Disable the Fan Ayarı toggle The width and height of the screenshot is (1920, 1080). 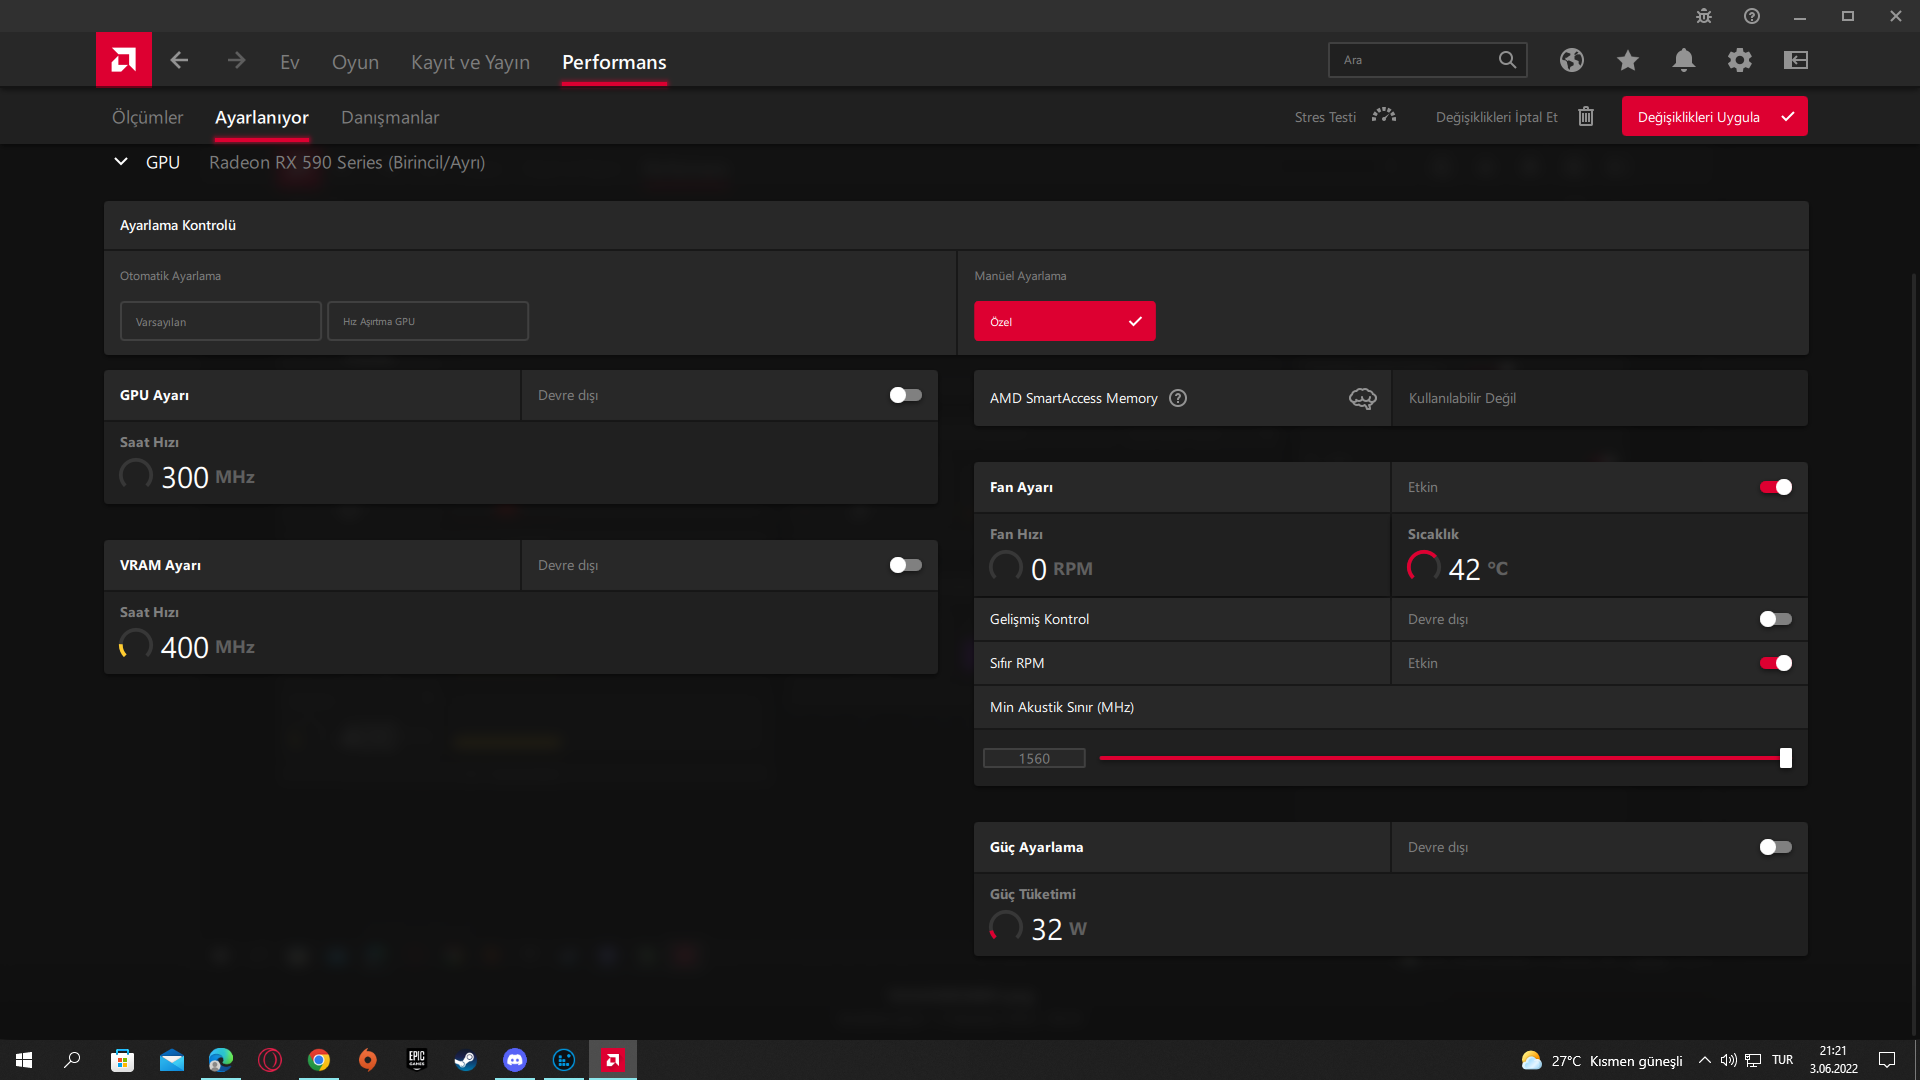pos(1776,487)
